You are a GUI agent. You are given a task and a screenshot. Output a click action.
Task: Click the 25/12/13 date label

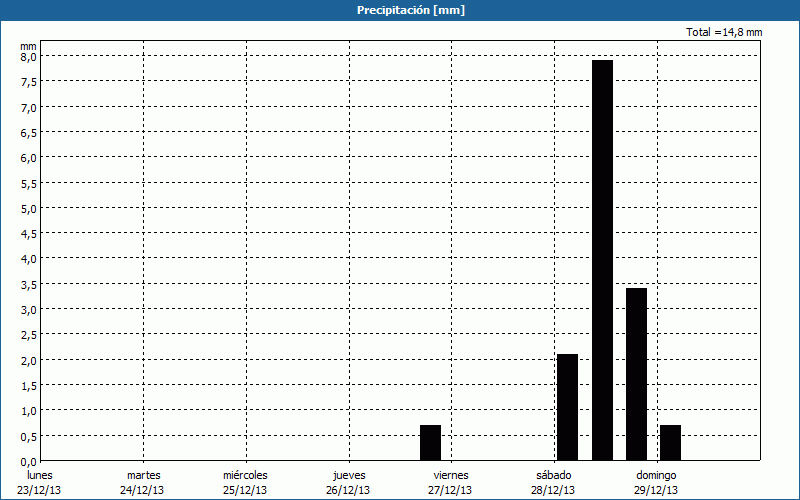pyautogui.click(x=245, y=490)
